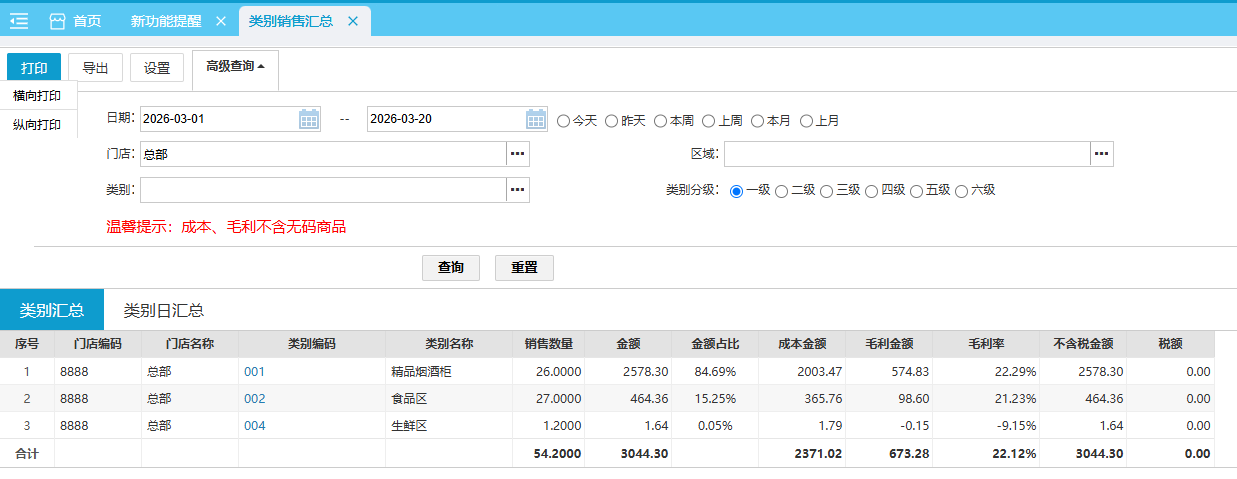Open category code 001 link
The image size is (1237, 479).
[254, 371]
